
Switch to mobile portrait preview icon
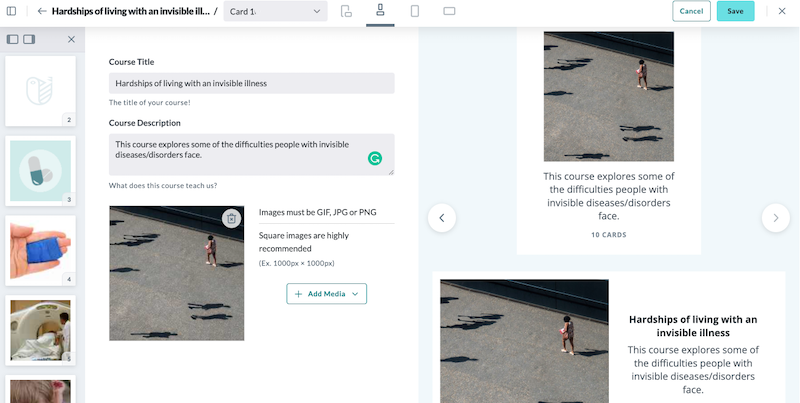(x=415, y=11)
